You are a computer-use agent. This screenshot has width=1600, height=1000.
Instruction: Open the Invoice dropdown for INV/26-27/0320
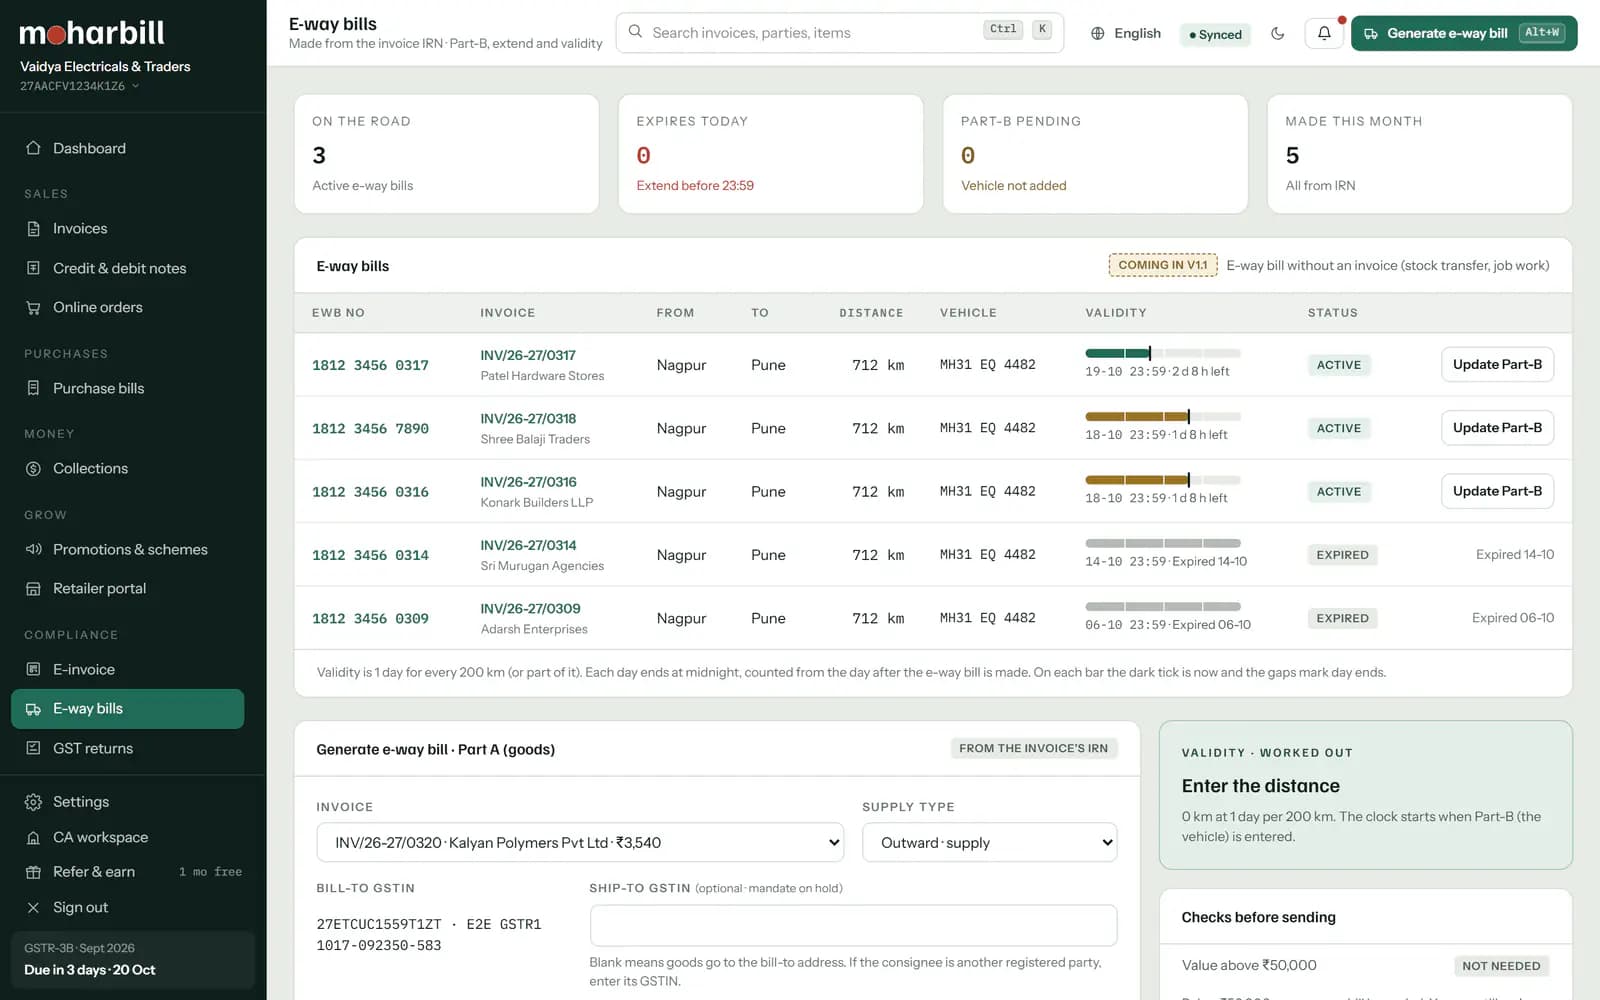pyautogui.click(x=580, y=842)
